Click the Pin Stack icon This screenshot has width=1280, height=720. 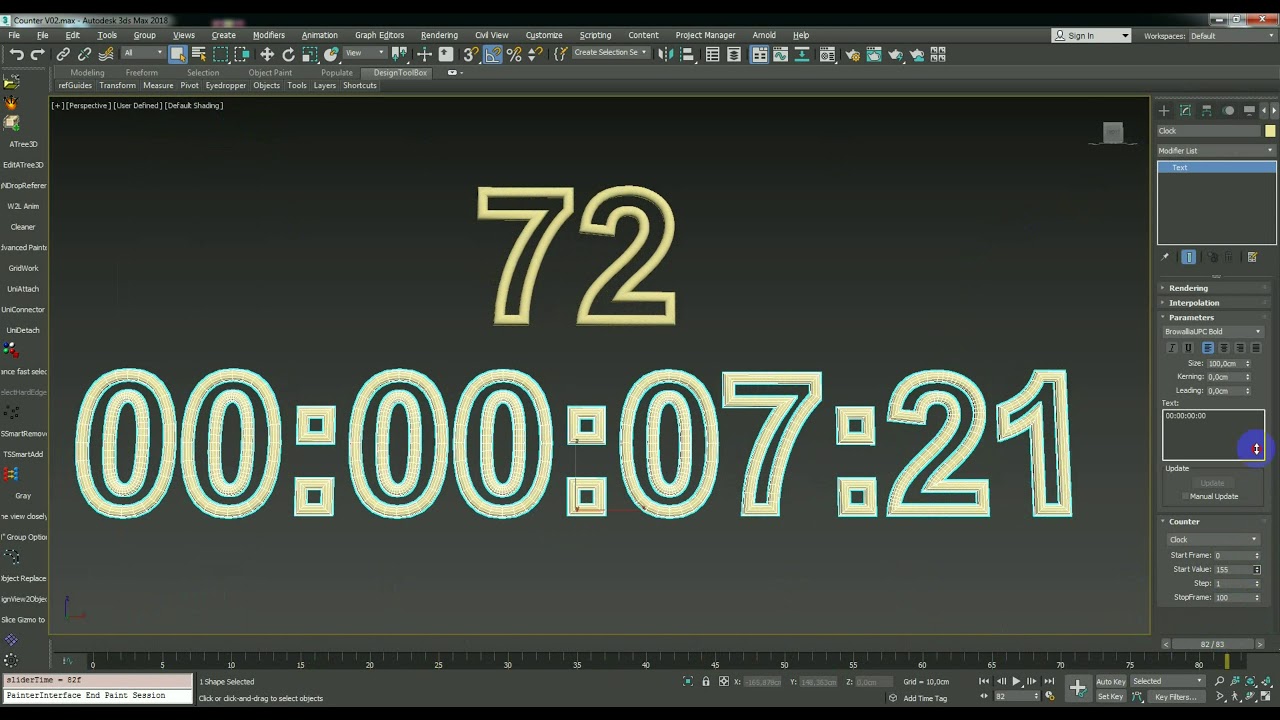pos(1165,257)
